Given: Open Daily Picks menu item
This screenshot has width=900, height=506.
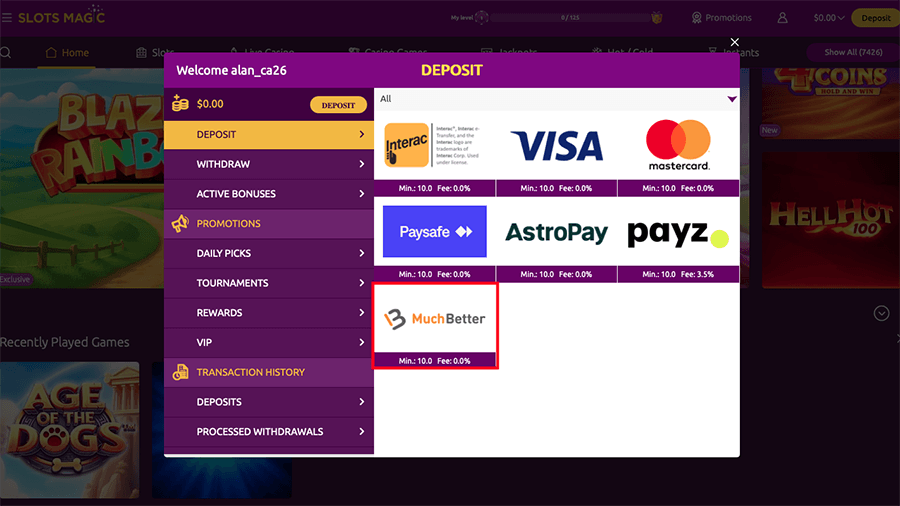Looking at the screenshot, I should pos(269,253).
